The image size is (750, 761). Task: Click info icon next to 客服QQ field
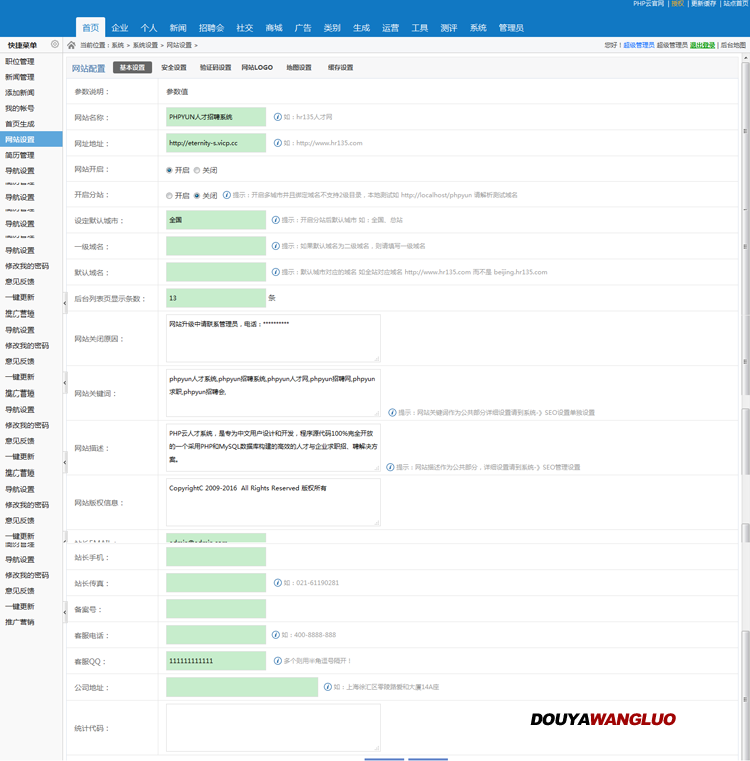pos(278,661)
